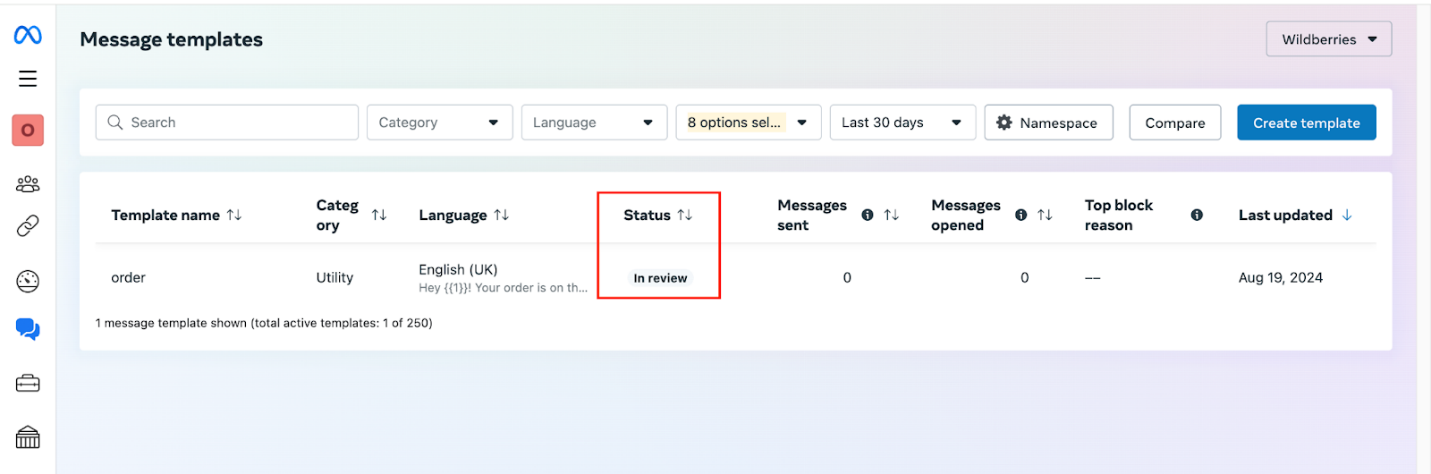Viewport: 1431px width, 474px height.
Task: Open the Wildberries account selector
Action: [1328, 40]
